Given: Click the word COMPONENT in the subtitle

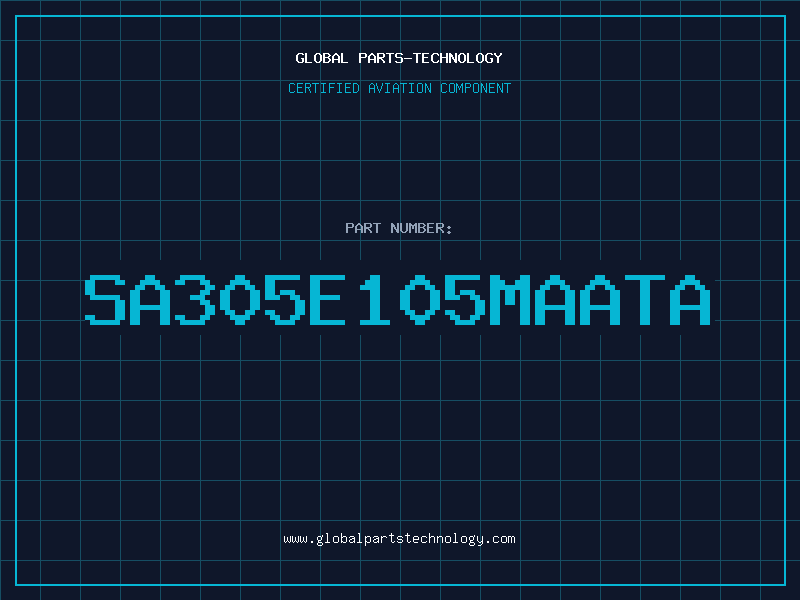Looking at the screenshot, I should tap(475, 89).
